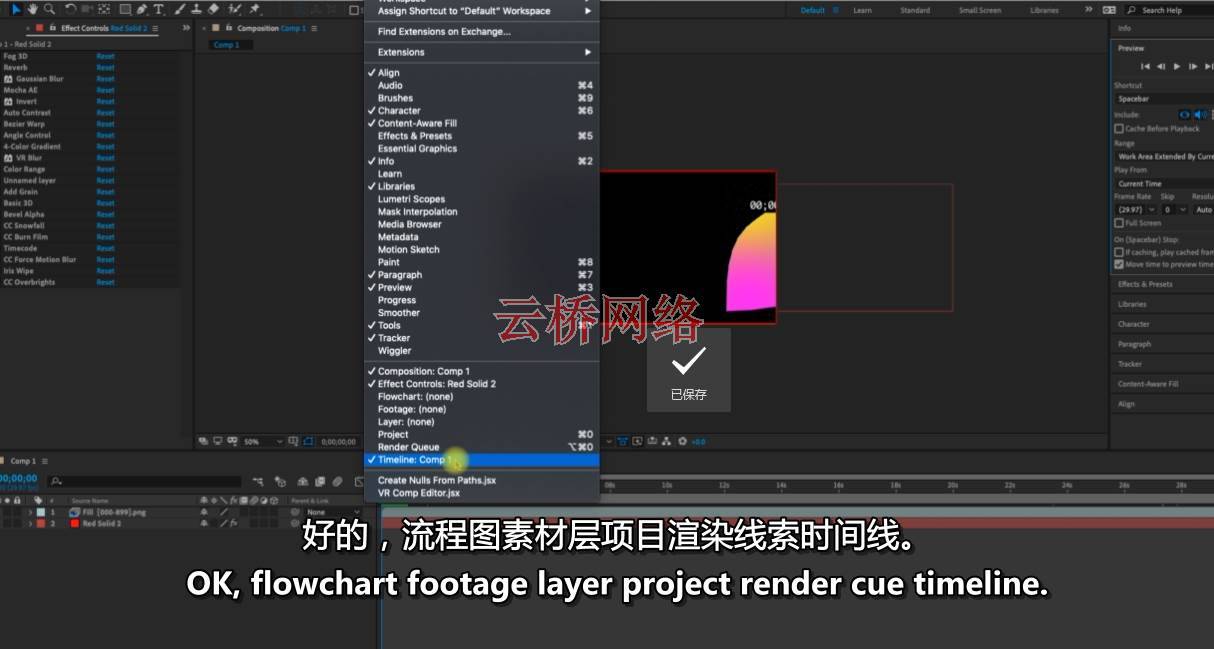Select Lumetri Scopes menu entry
This screenshot has height=649, width=1214.
(411, 199)
